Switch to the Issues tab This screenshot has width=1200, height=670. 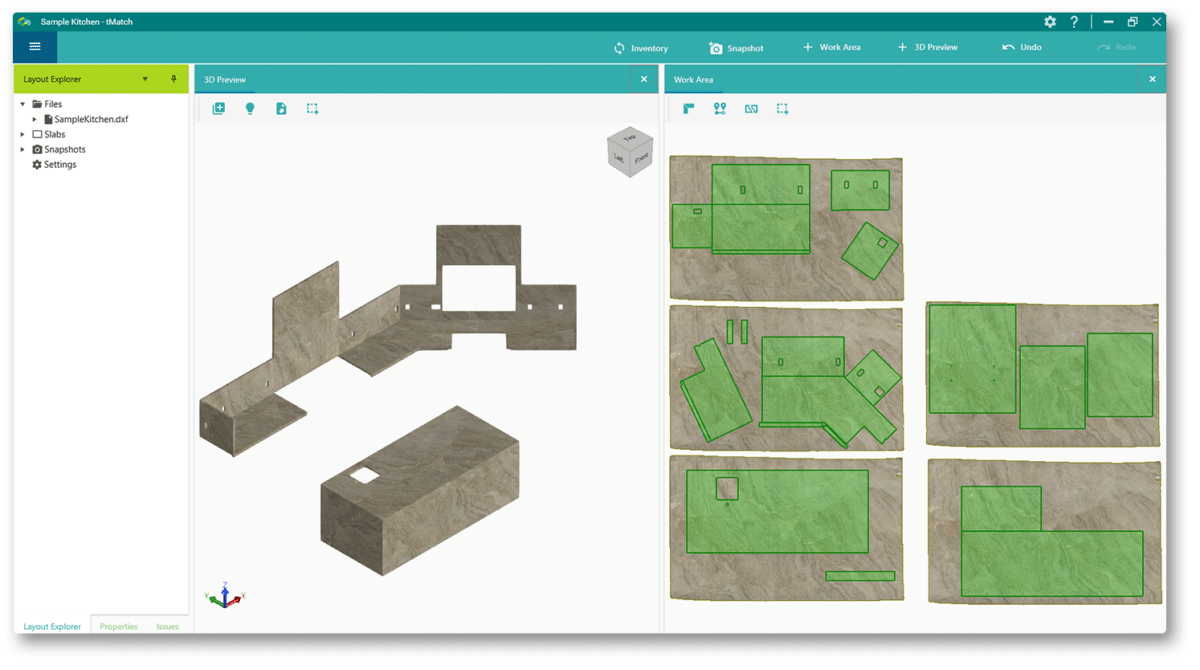click(x=167, y=626)
